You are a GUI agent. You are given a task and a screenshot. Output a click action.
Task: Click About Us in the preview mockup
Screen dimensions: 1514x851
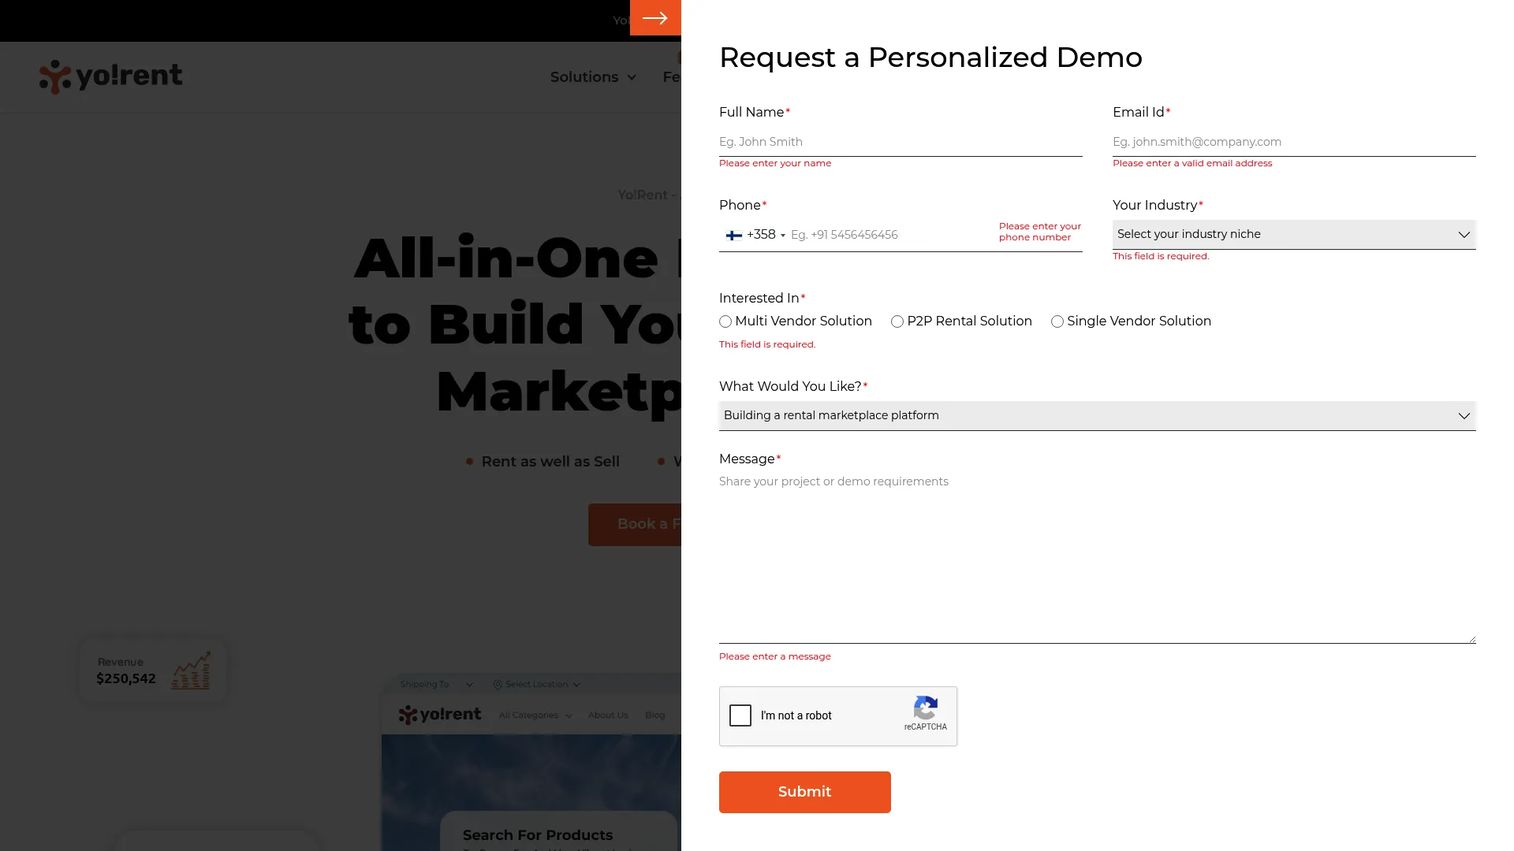pyautogui.click(x=608, y=716)
